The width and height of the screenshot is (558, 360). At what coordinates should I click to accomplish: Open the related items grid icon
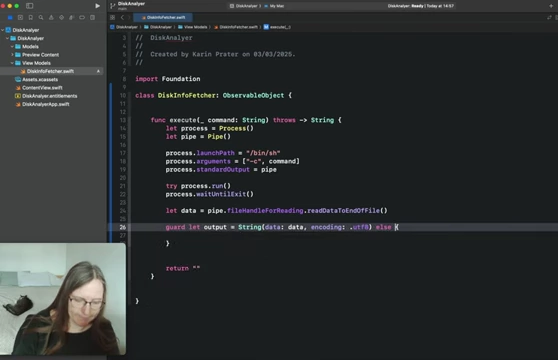(112, 17)
